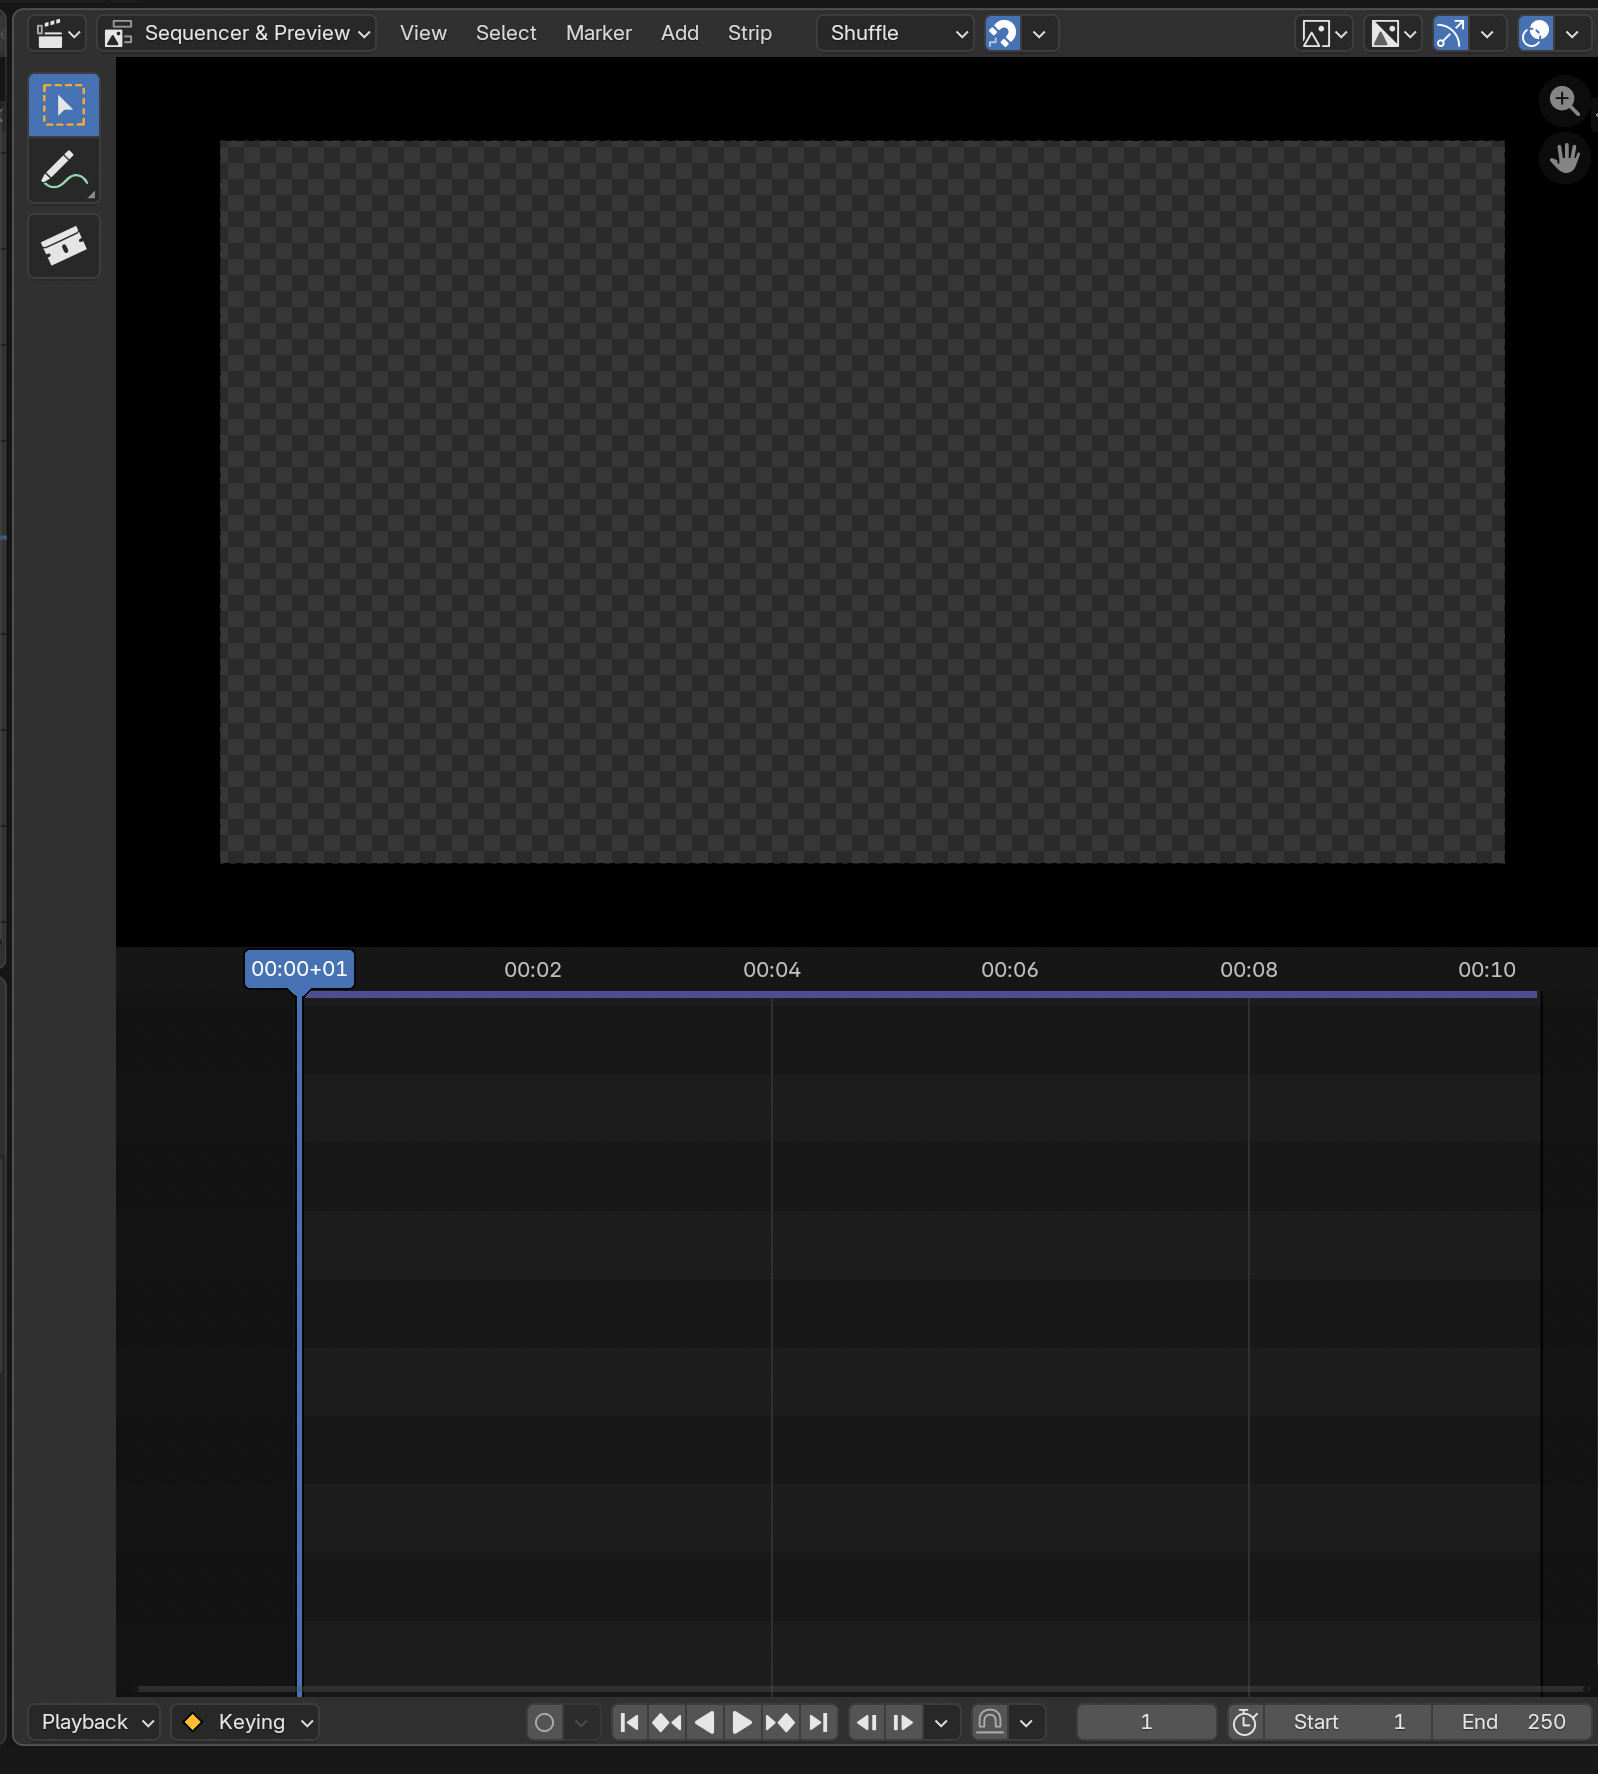Open the editor type selector
Screen dimensions: 1598x1774
(x=58, y=33)
